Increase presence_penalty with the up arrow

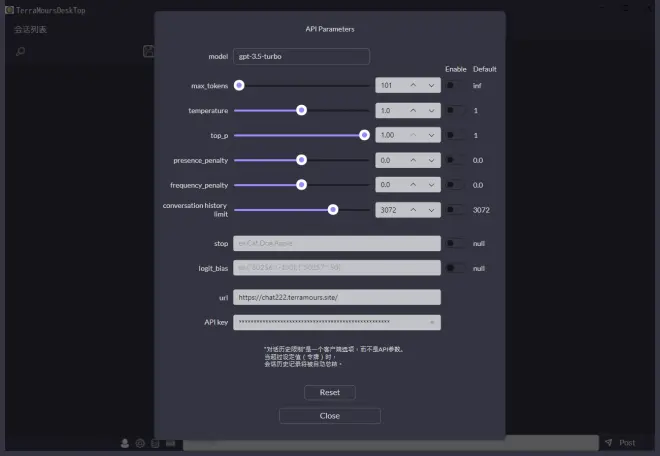coord(412,160)
